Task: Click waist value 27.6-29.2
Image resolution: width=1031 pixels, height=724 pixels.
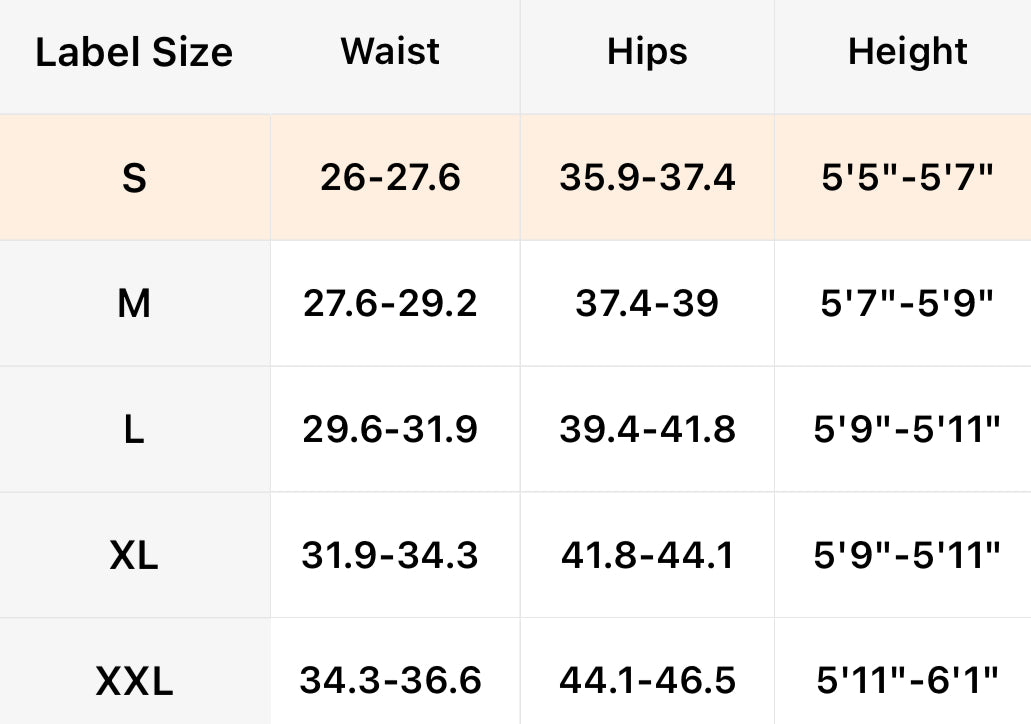Action: tap(390, 303)
